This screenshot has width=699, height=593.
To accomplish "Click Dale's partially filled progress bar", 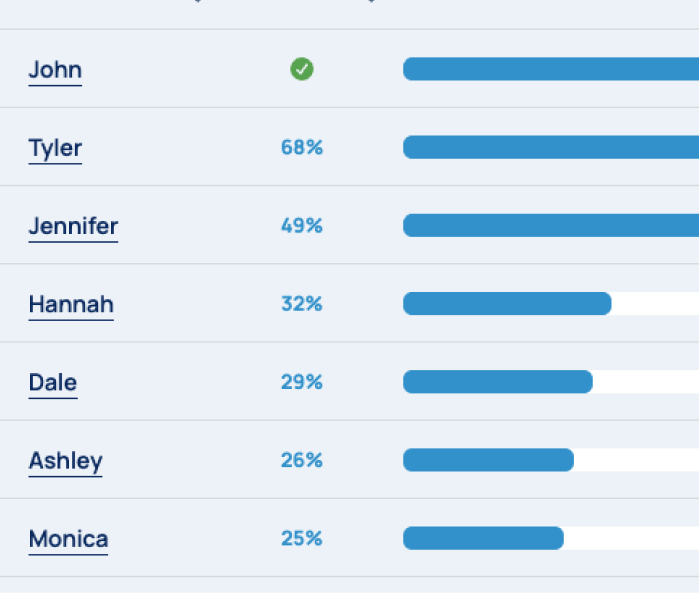I will 551,382.
